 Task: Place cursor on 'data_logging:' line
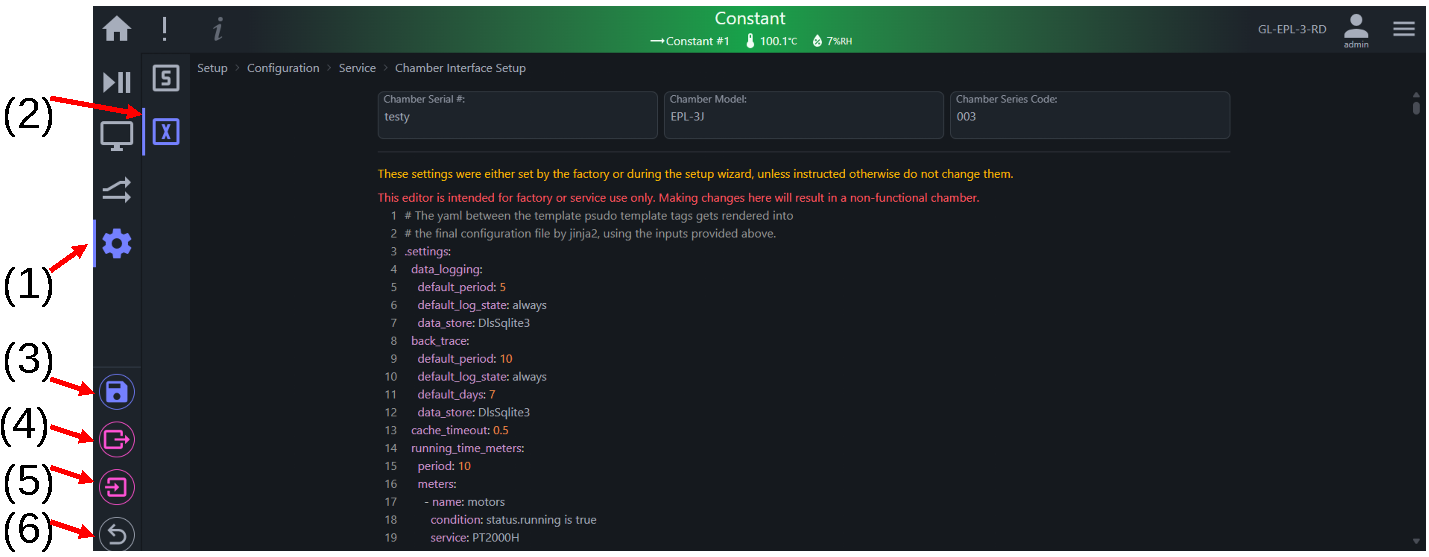(447, 269)
